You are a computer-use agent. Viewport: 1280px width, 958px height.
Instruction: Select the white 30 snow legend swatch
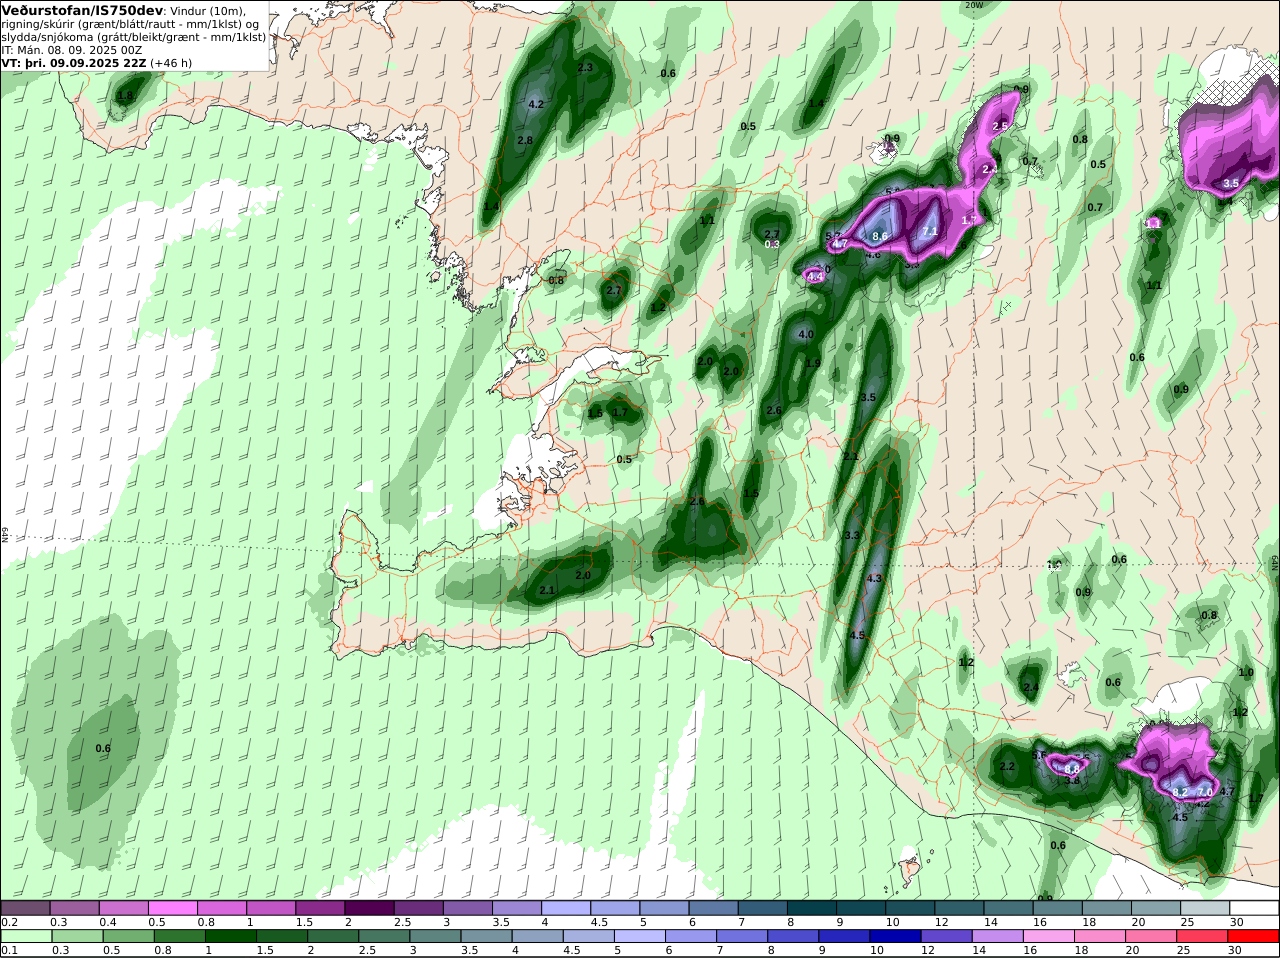coord(1255,907)
